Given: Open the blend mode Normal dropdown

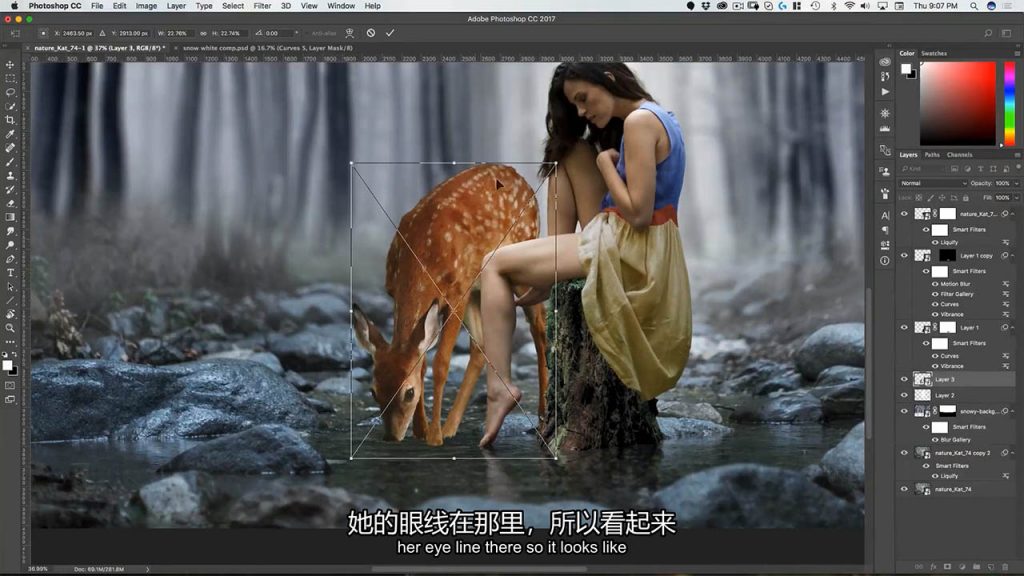Looking at the screenshot, I should click(x=933, y=184).
